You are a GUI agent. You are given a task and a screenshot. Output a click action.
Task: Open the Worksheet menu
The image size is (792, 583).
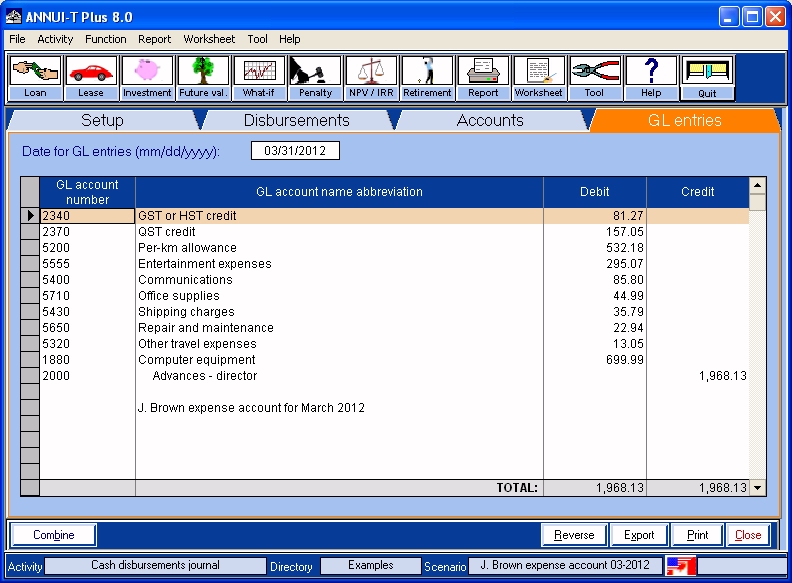(x=209, y=39)
